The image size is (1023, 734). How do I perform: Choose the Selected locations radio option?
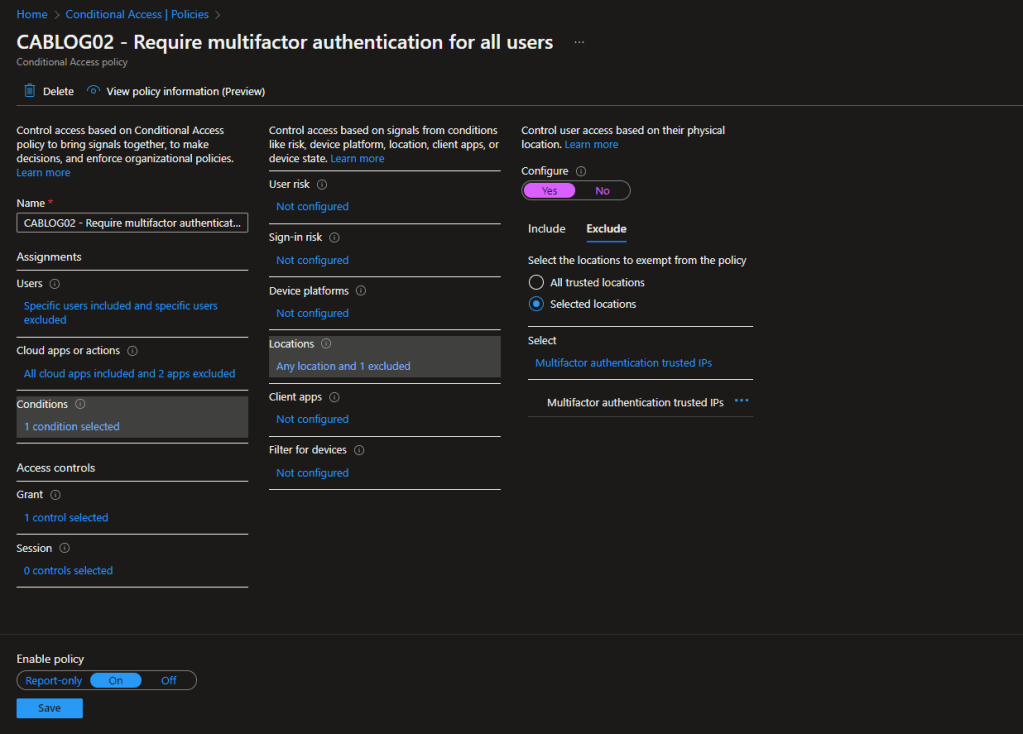[x=536, y=304]
